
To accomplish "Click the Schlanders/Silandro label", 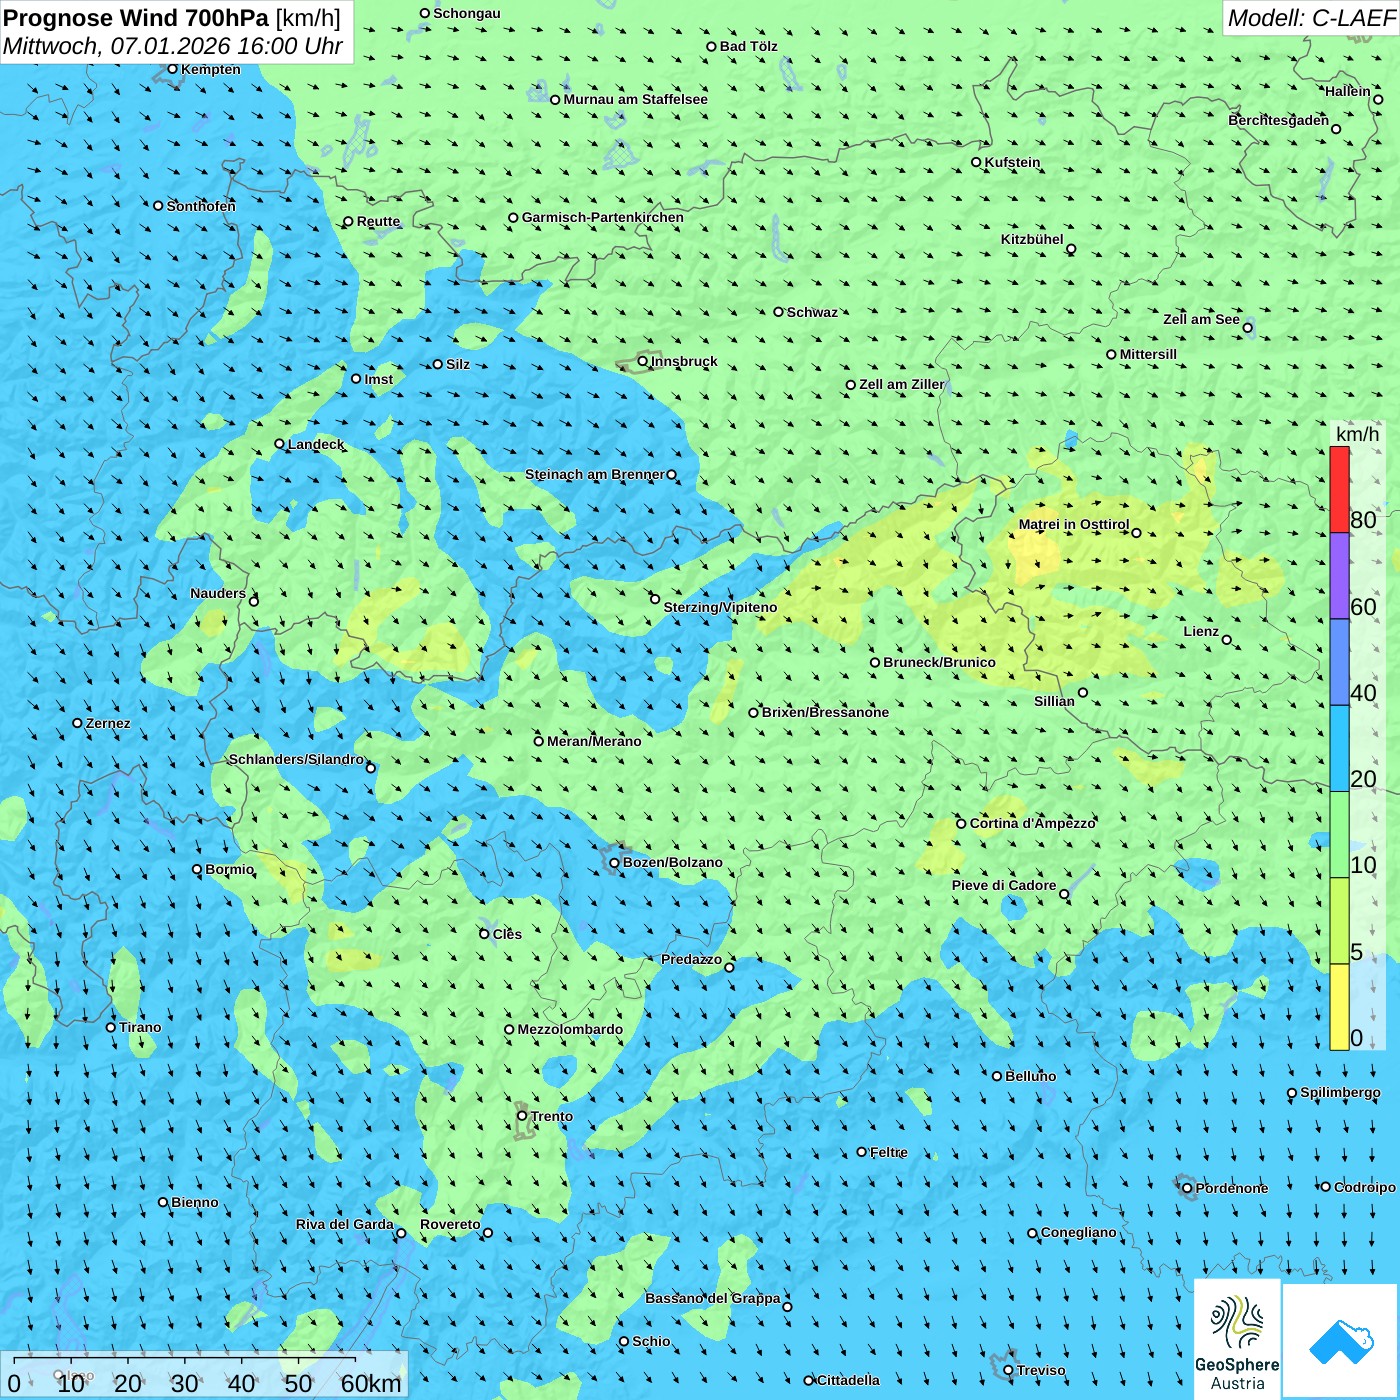I will pyautogui.click(x=296, y=759).
